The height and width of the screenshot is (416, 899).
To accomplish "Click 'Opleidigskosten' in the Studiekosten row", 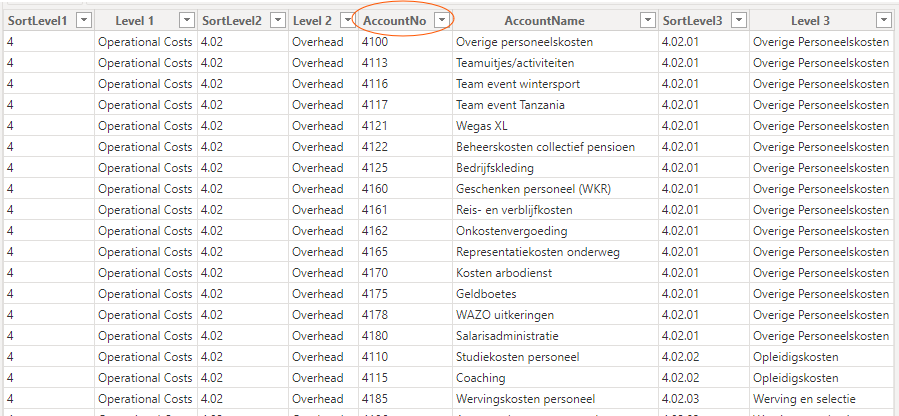I will pyautogui.click(x=821, y=357).
